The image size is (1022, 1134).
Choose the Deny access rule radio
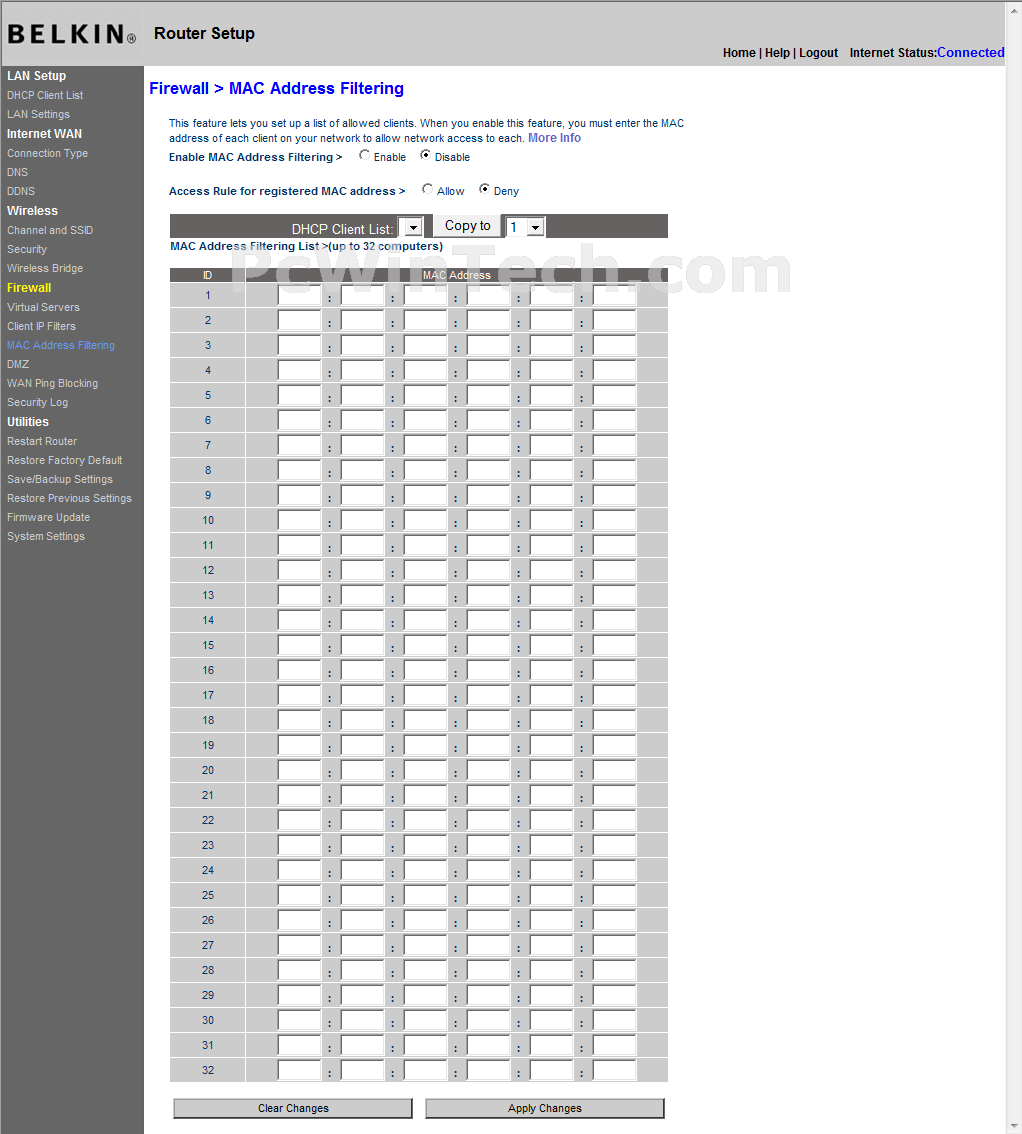click(x=484, y=189)
